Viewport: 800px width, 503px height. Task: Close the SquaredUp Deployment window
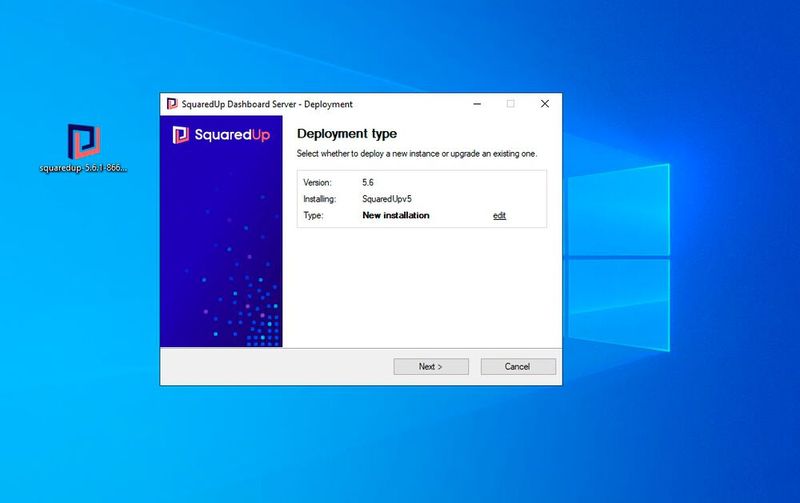coord(545,104)
